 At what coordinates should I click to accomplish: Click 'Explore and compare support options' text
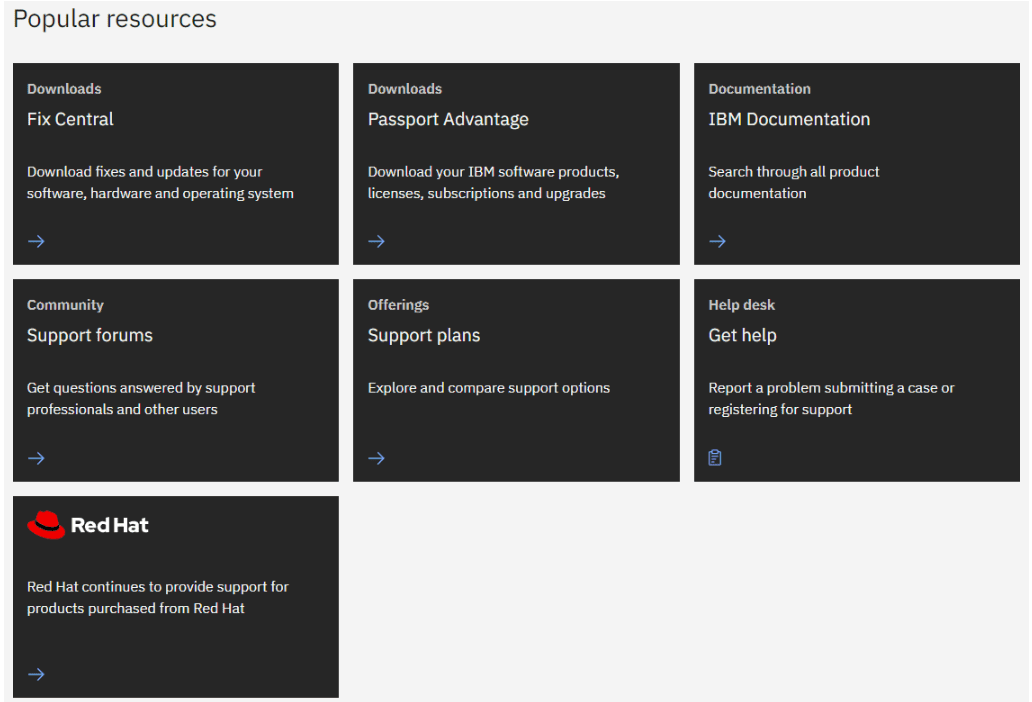[x=489, y=388]
